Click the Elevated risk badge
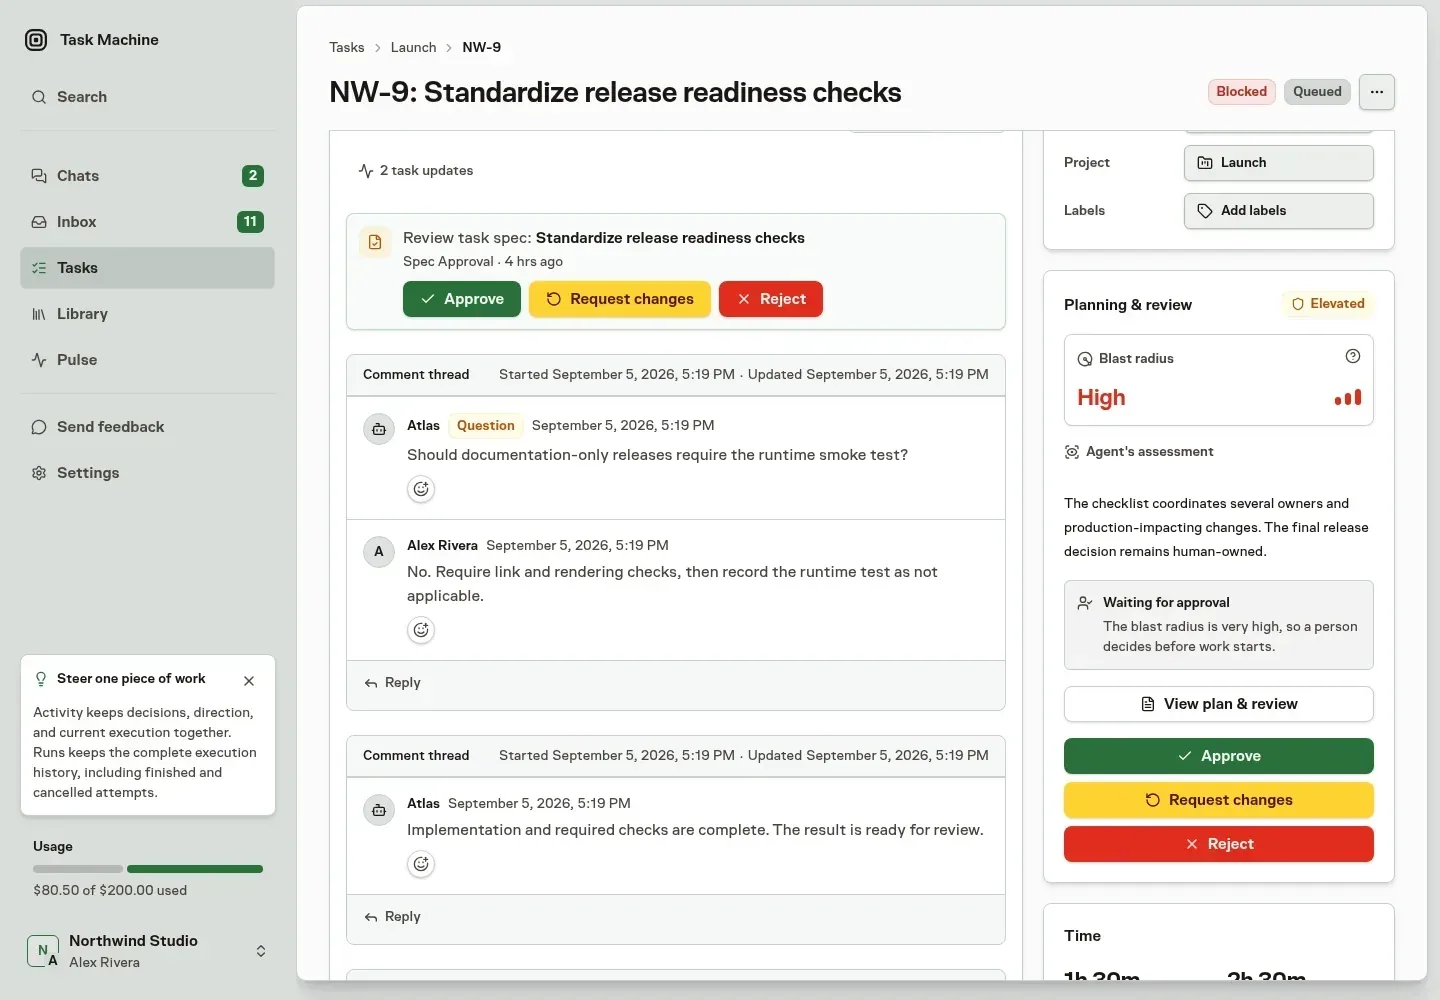 tap(1328, 304)
